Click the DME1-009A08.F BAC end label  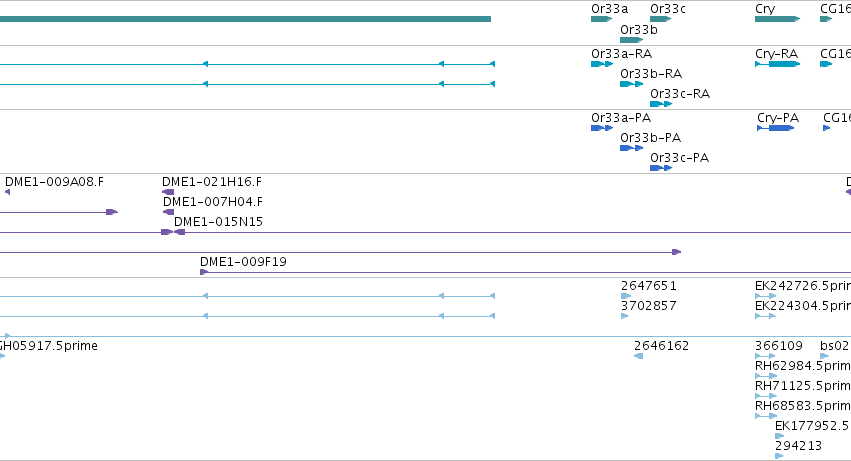pos(54,182)
